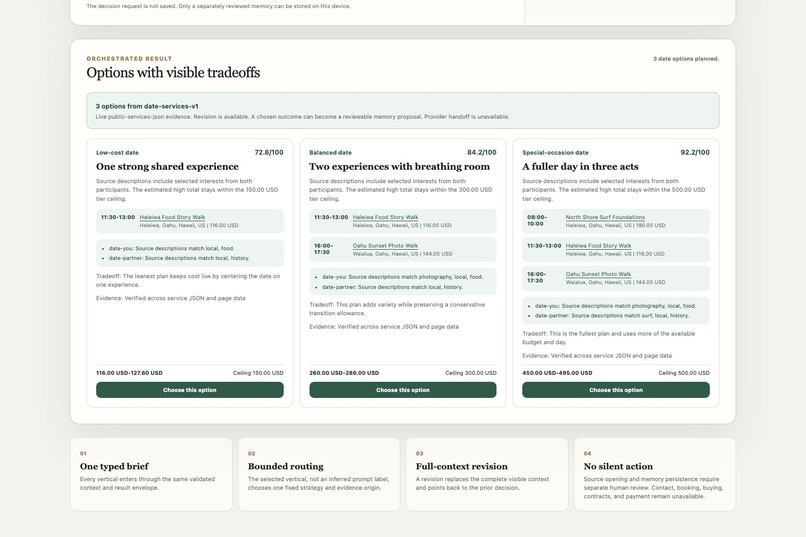Click 'Ceiling 500.00 USD' label
The height and width of the screenshot is (537, 806).
[x=684, y=373]
